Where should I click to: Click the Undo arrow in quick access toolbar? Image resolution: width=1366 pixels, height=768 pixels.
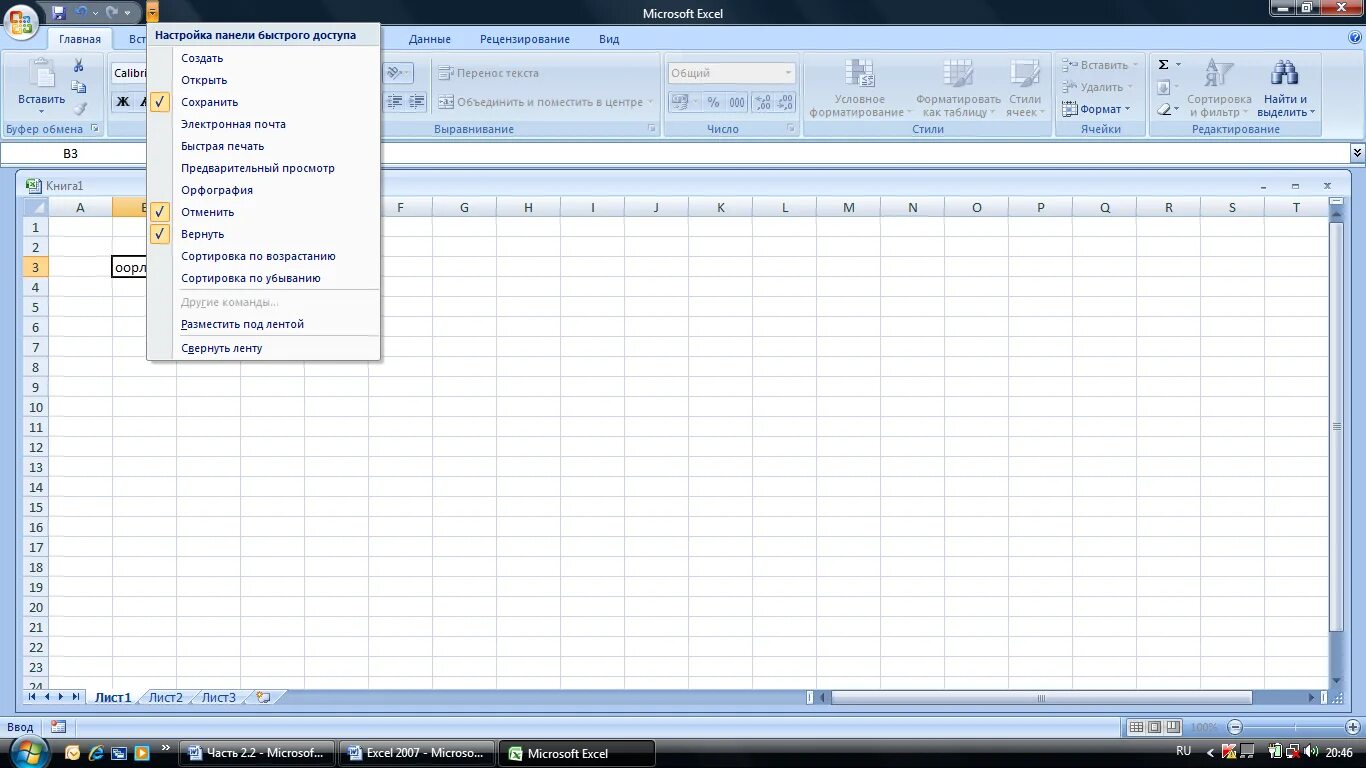pyautogui.click(x=82, y=13)
